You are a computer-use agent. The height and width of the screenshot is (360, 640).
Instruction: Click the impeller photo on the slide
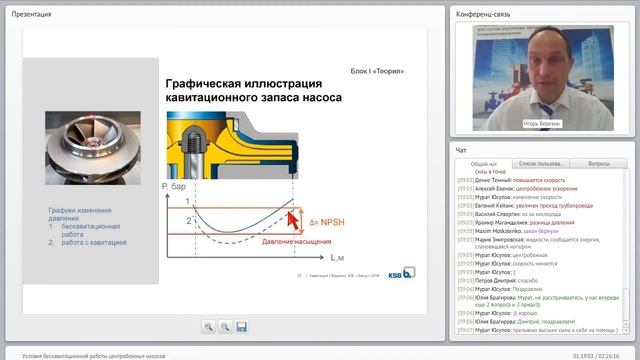93,148
